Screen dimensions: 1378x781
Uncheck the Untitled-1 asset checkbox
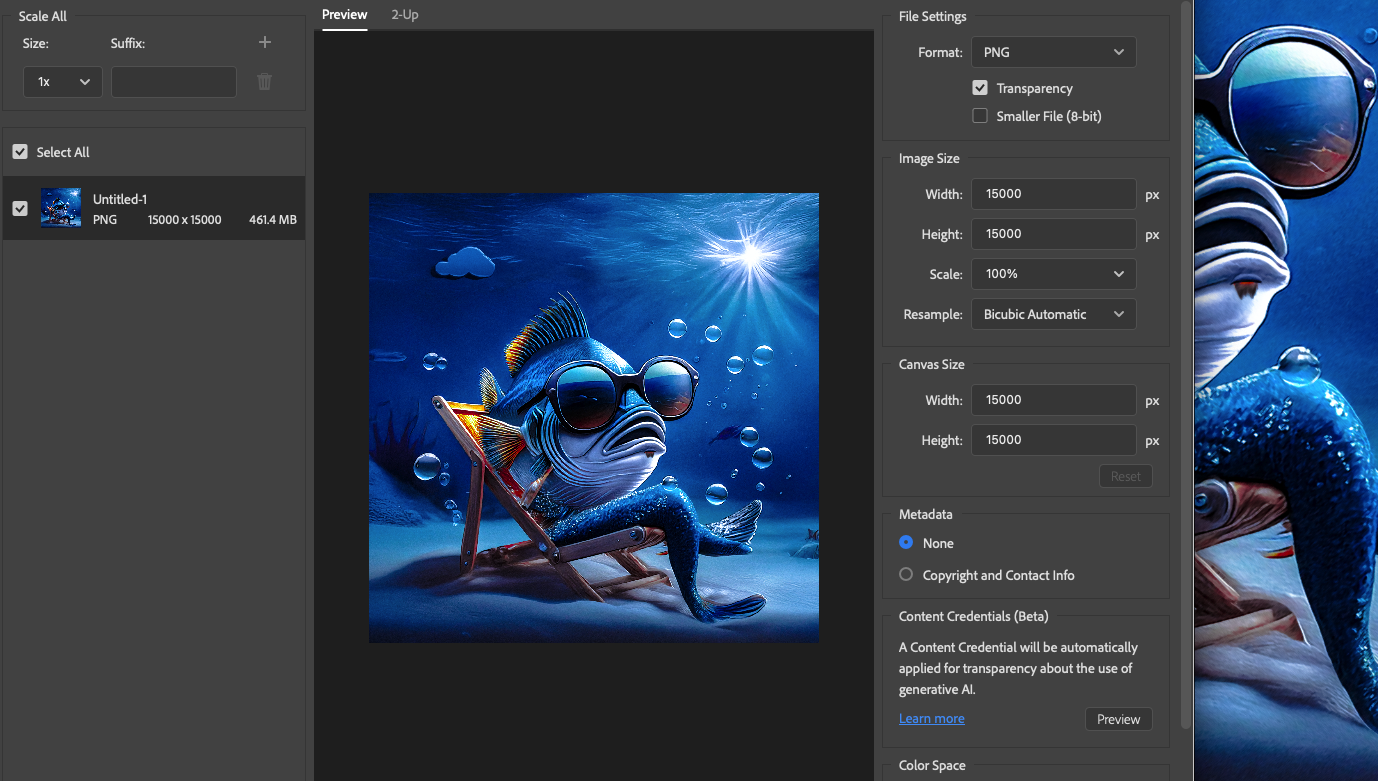[x=20, y=208]
